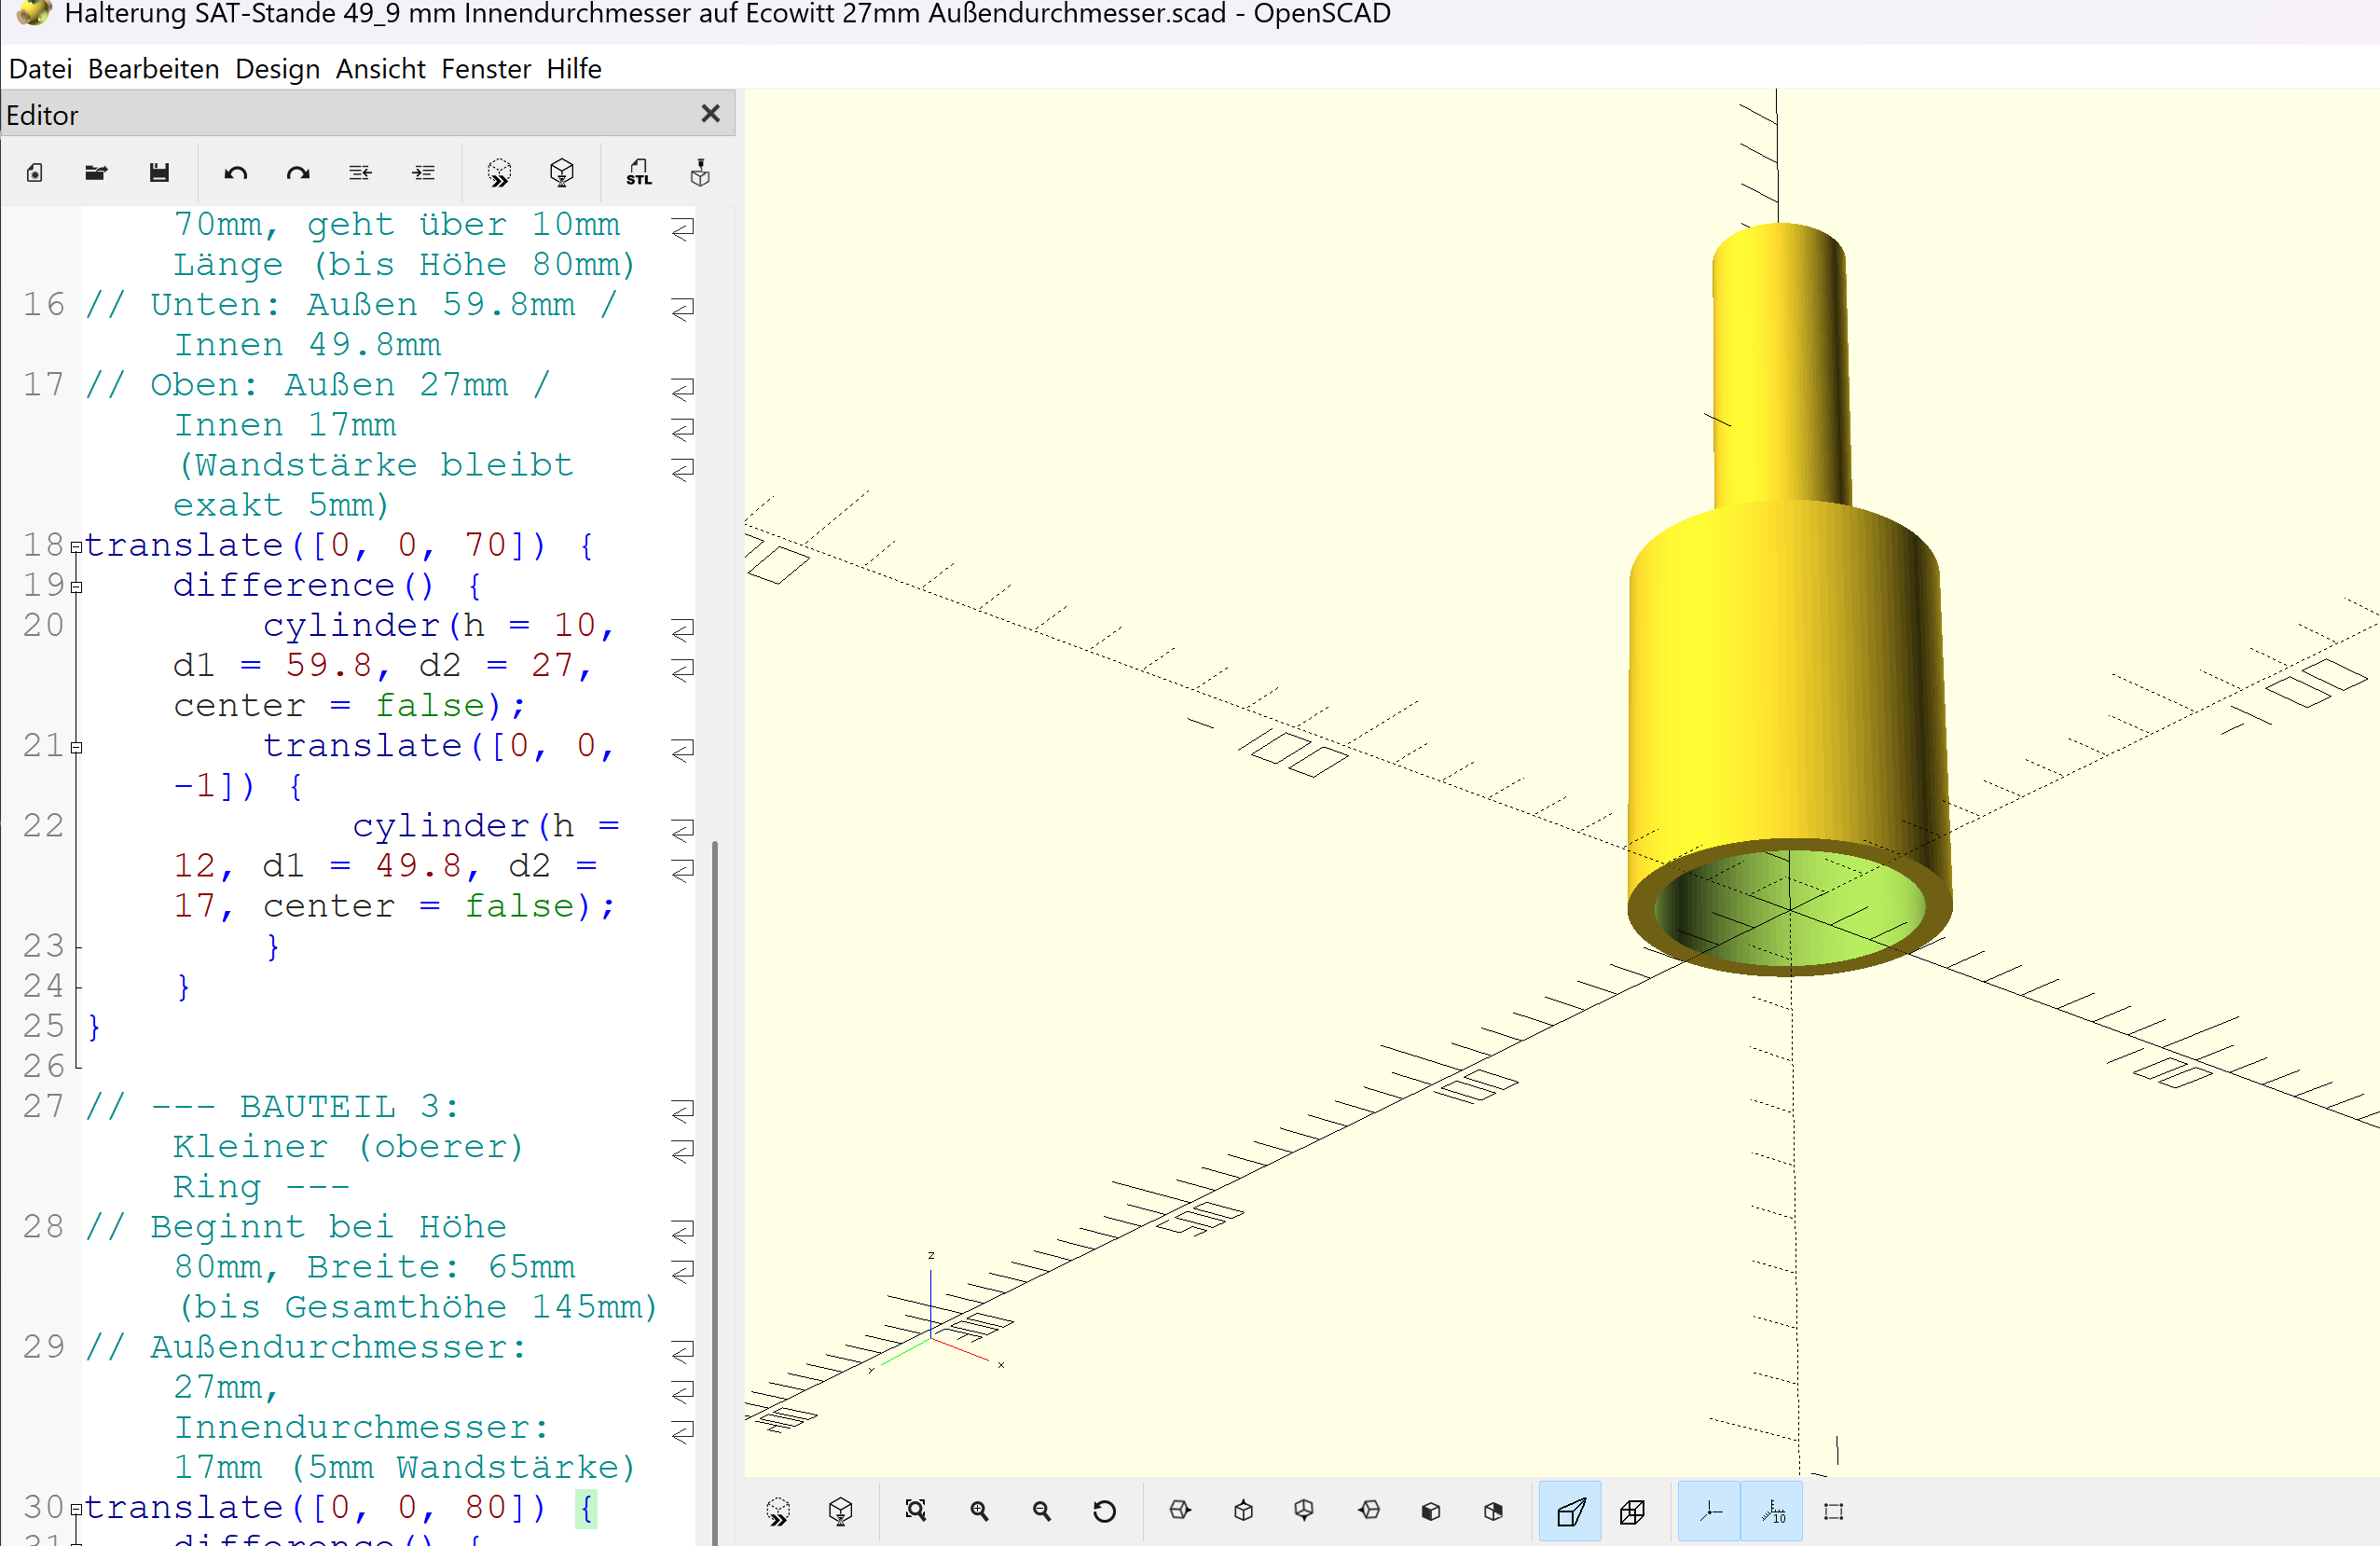The width and height of the screenshot is (2380, 1546).
Task: Create a new file from editor toolbar
Action: pyautogui.click(x=35, y=172)
